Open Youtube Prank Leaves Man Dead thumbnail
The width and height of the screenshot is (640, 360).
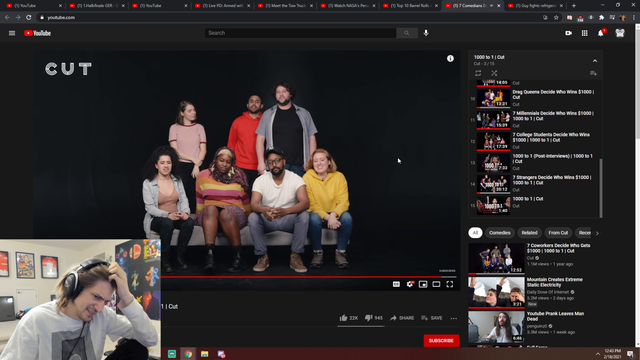click(x=496, y=327)
